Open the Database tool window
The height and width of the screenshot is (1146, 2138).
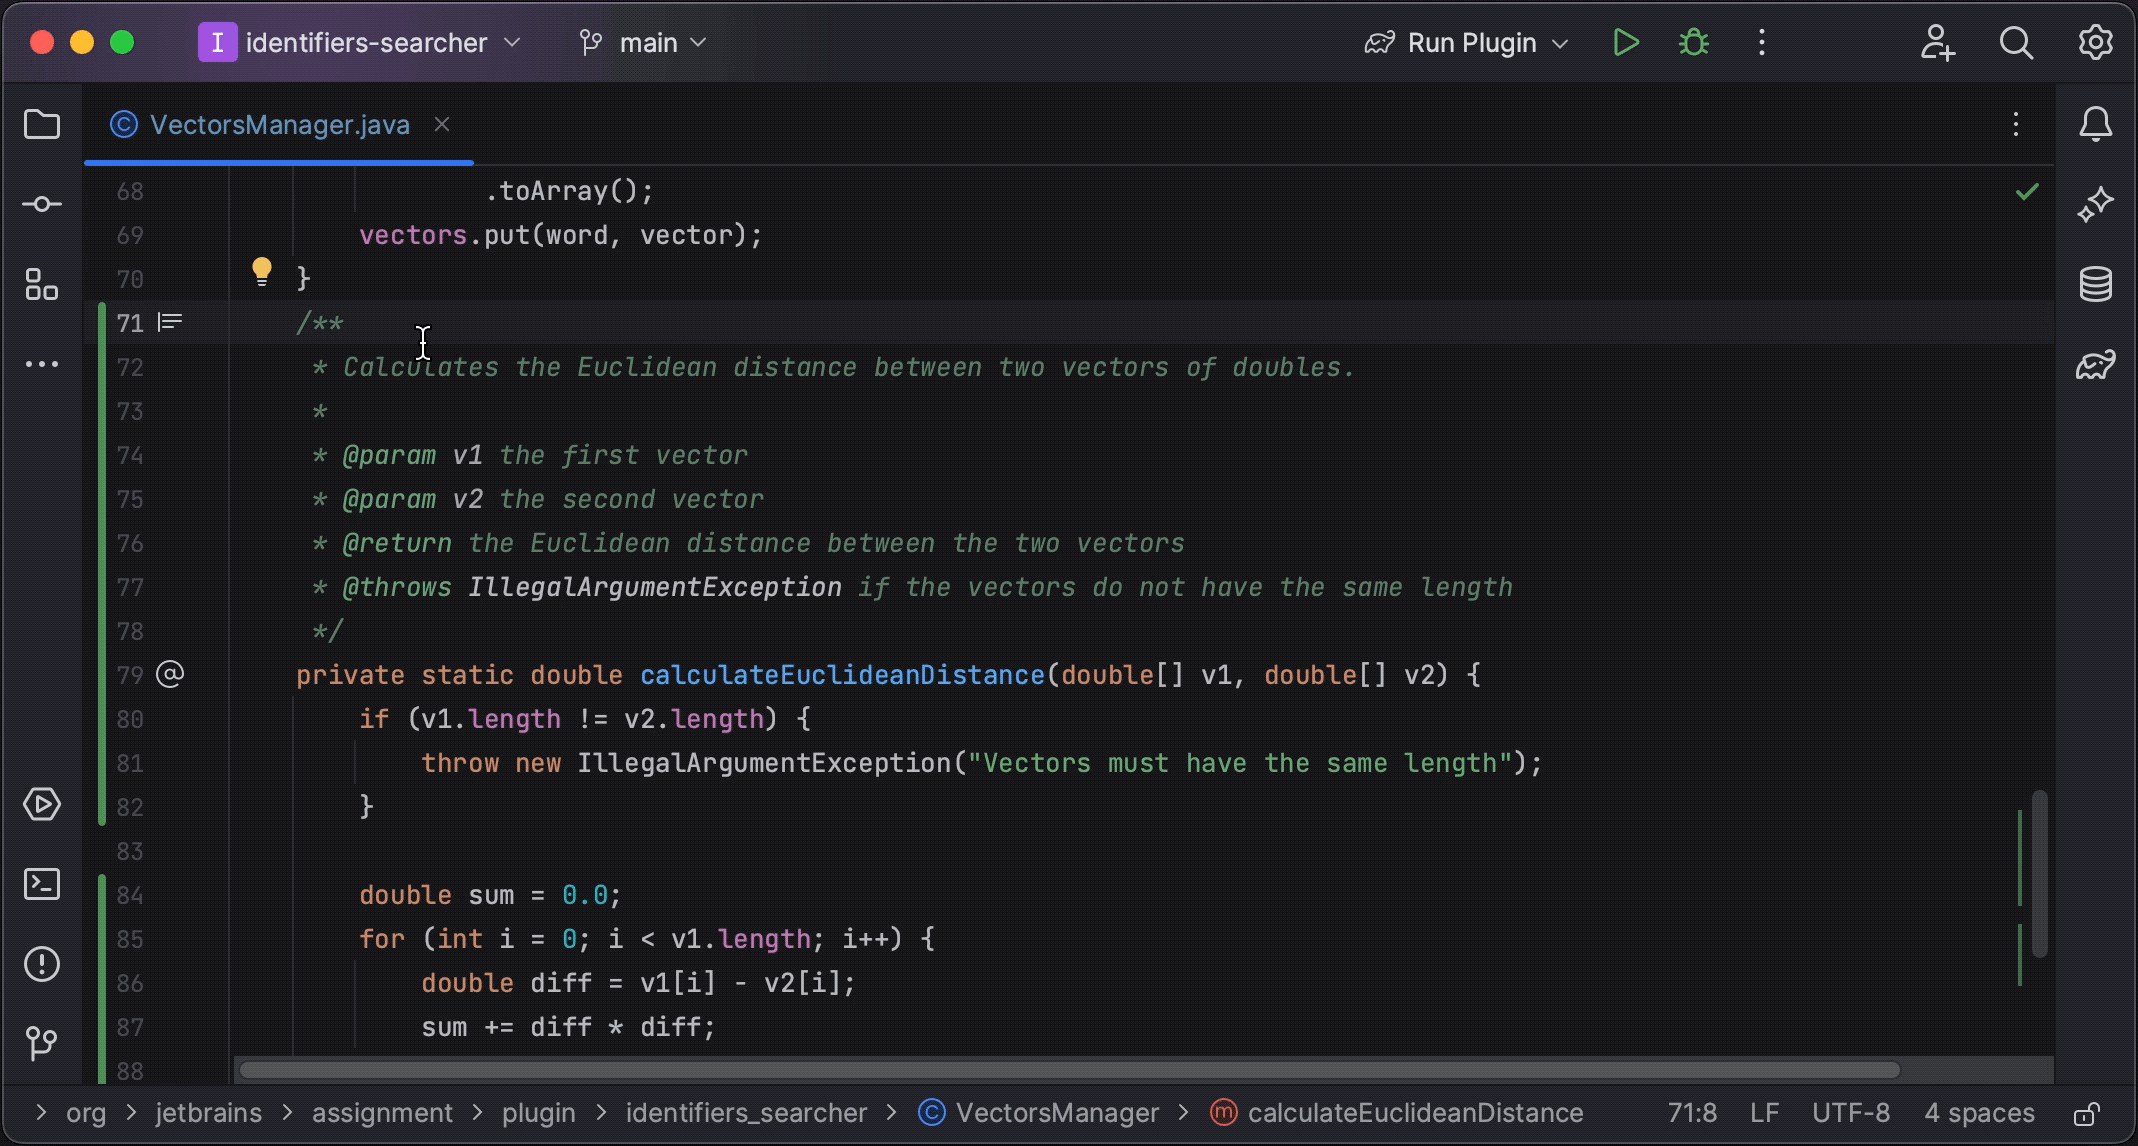[x=2097, y=284]
